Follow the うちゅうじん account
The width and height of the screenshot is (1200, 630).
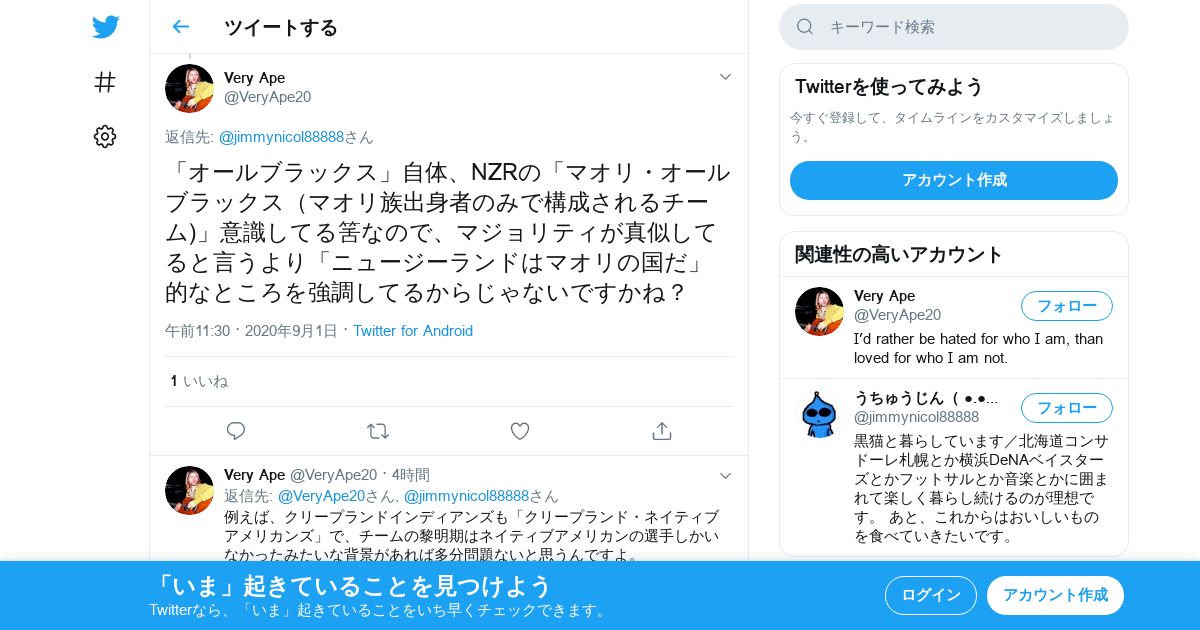pos(1066,408)
